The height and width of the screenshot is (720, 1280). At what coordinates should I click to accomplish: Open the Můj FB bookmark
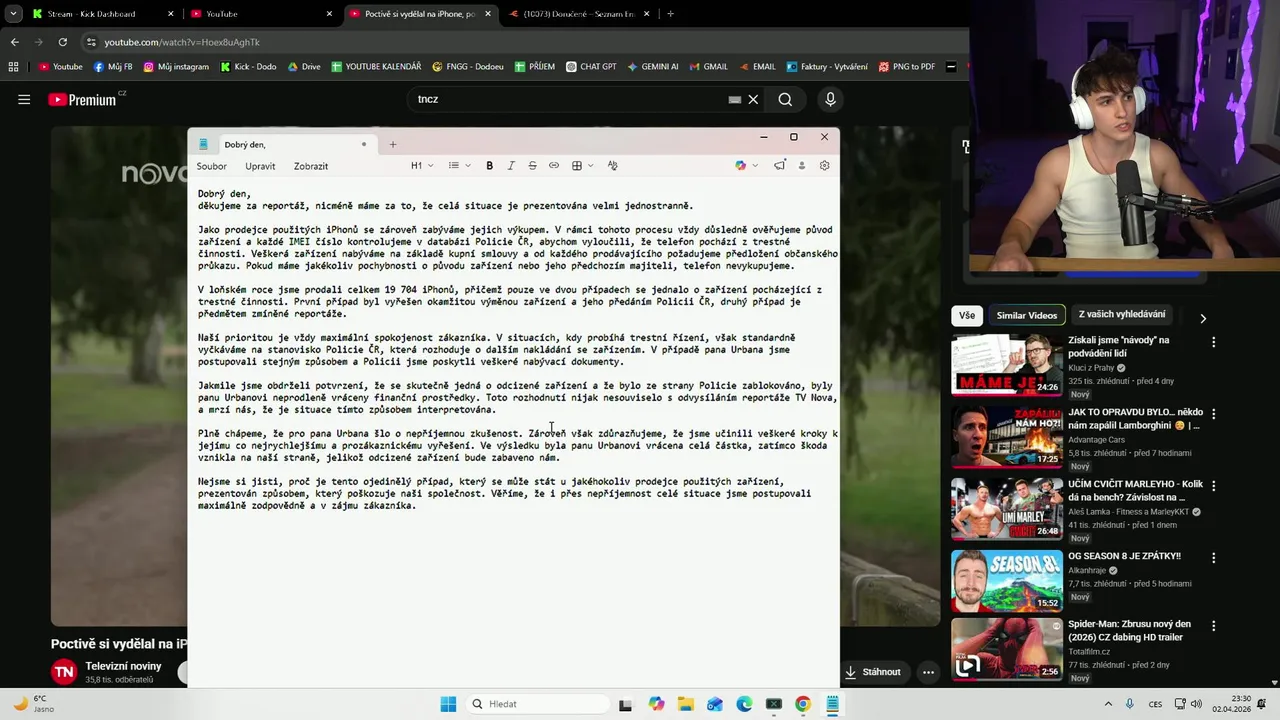(x=113, y=67)
